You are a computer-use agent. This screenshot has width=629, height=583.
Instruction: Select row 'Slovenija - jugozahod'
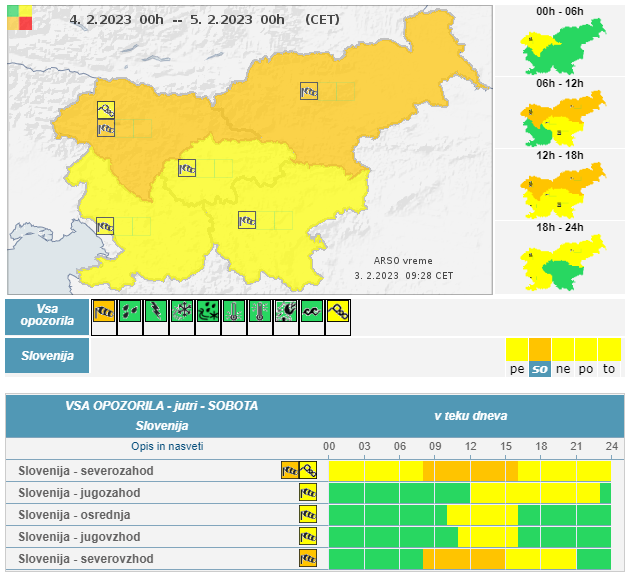(314, 493)
